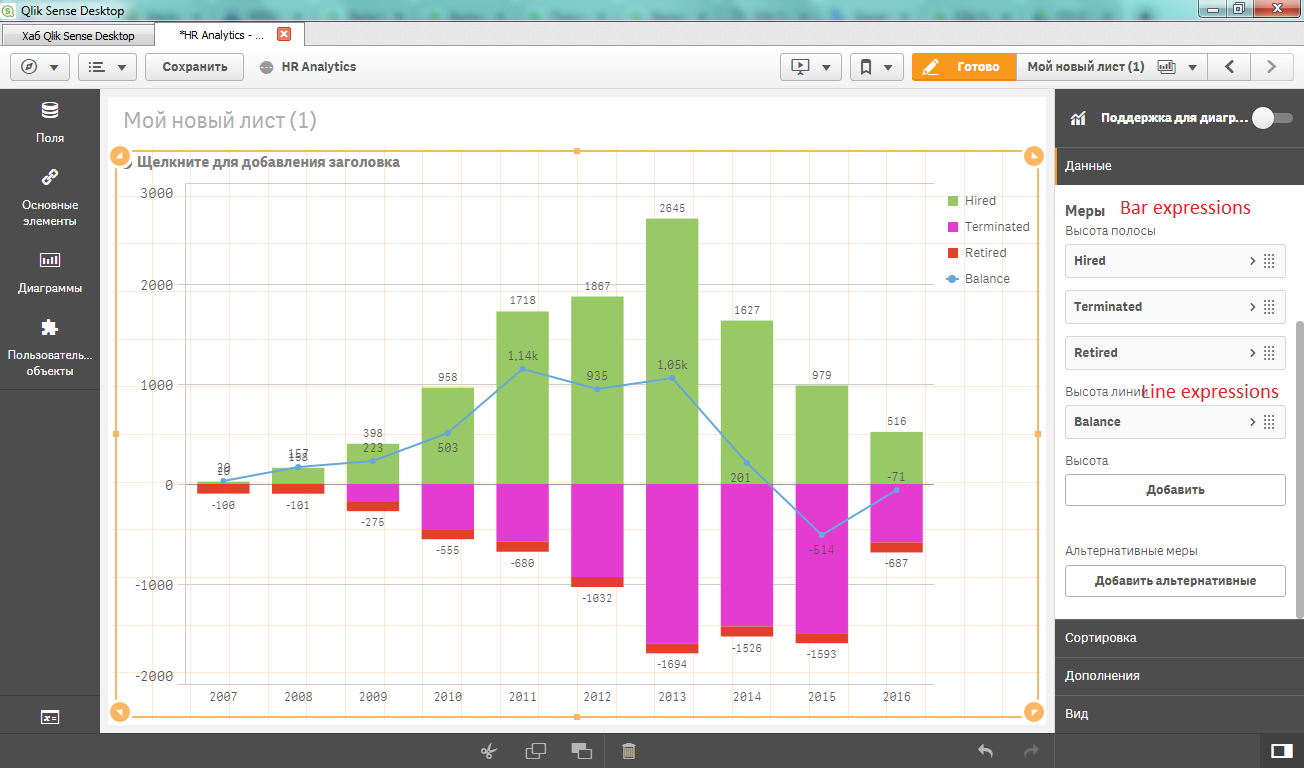Image resolution: width=1304 pixels, height=768 pixels.
Task: Click the scissors cut icon
Action: 488,751
